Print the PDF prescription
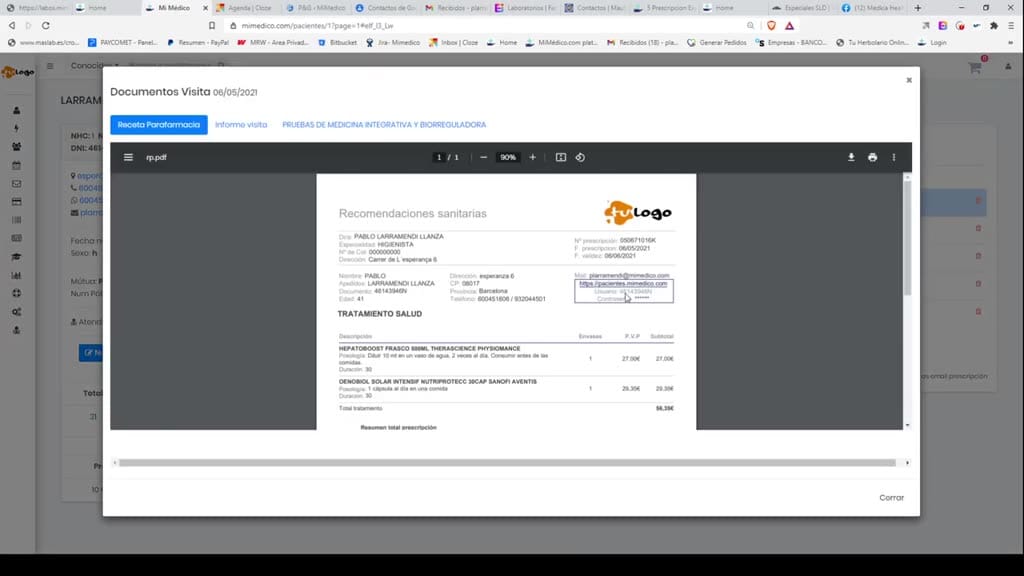The height and width of the screenshot is (576, 1024). (x=872, y=157)
